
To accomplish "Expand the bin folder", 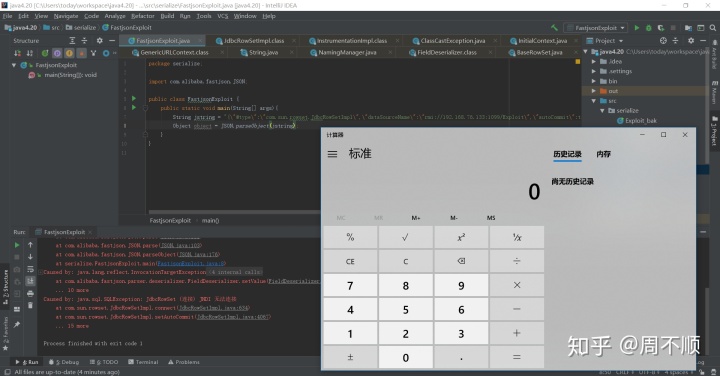I will coord(594,81).
